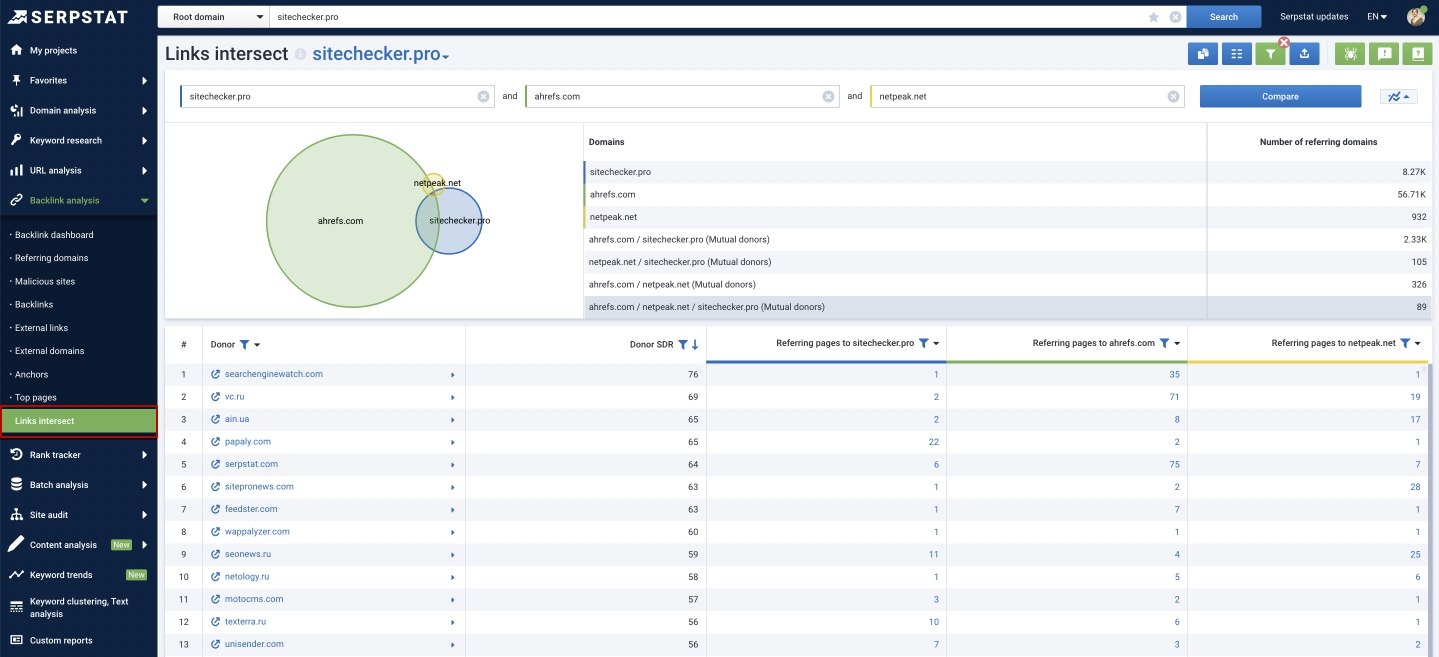
Task: Clear filters with the red X badge
Action: [1284, 43]
